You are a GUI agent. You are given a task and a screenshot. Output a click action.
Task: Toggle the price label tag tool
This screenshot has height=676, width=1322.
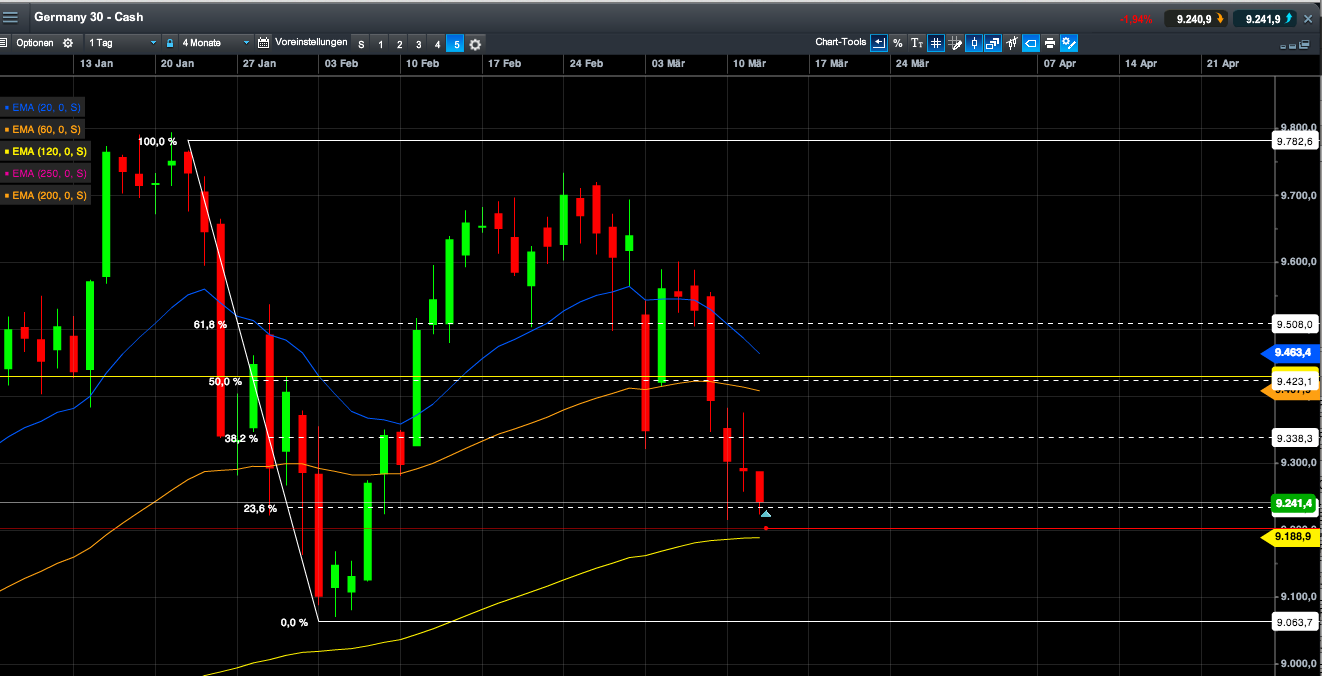[x=1030, y=43]
